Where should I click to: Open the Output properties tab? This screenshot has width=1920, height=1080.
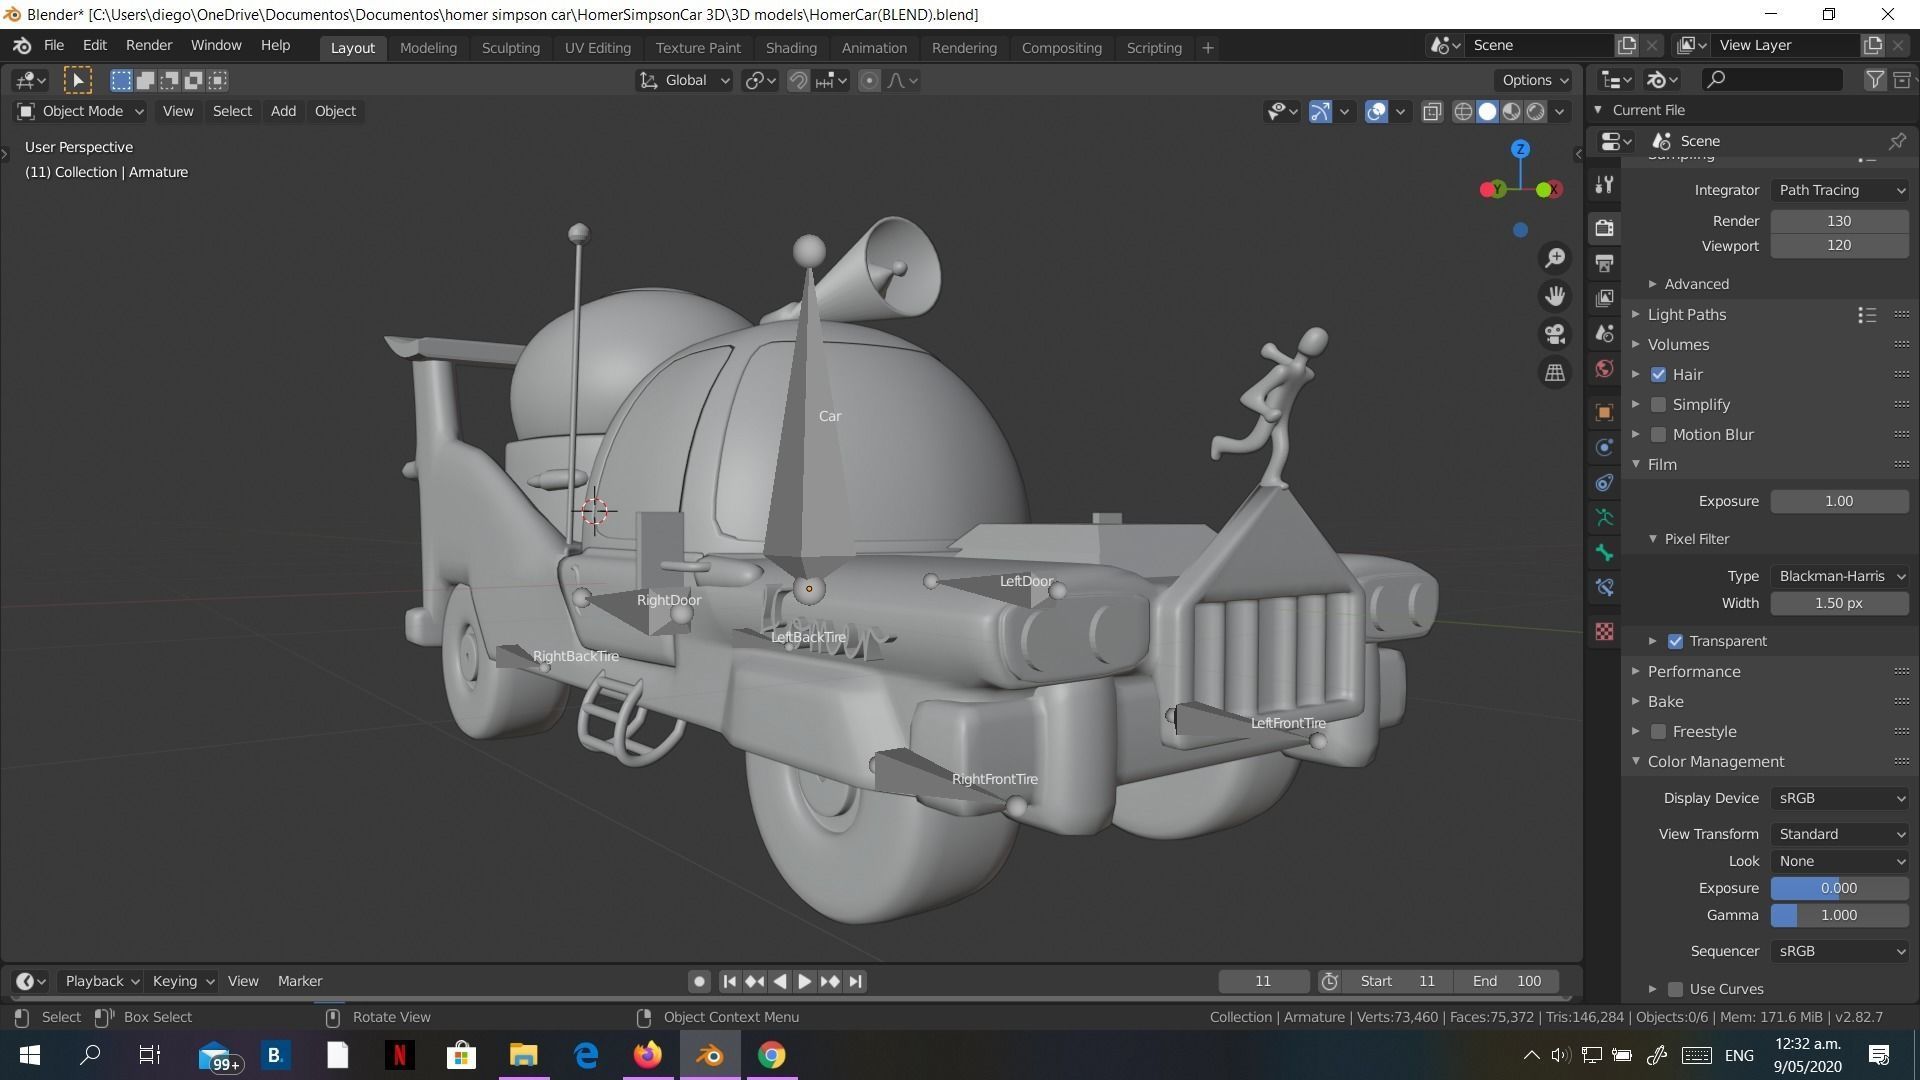point(1604,263)
